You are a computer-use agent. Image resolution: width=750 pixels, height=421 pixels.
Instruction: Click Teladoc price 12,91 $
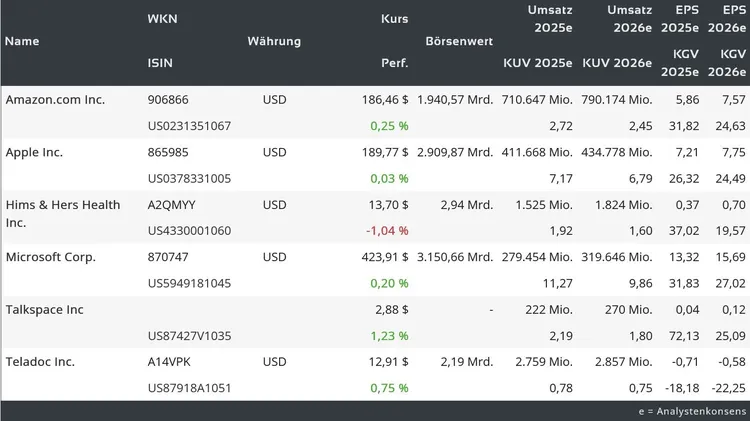[388, 362]
